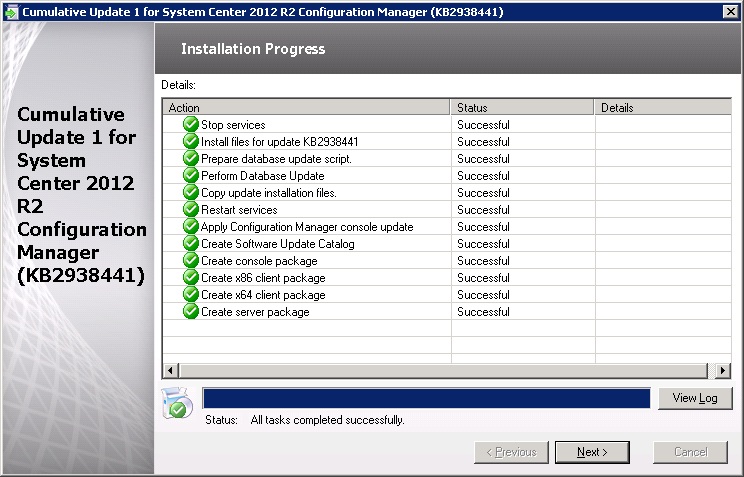Viewport: 744px width, 477px height.
Task: Click checkmark icon beside Create x64 client package
Action: point(191,295)
